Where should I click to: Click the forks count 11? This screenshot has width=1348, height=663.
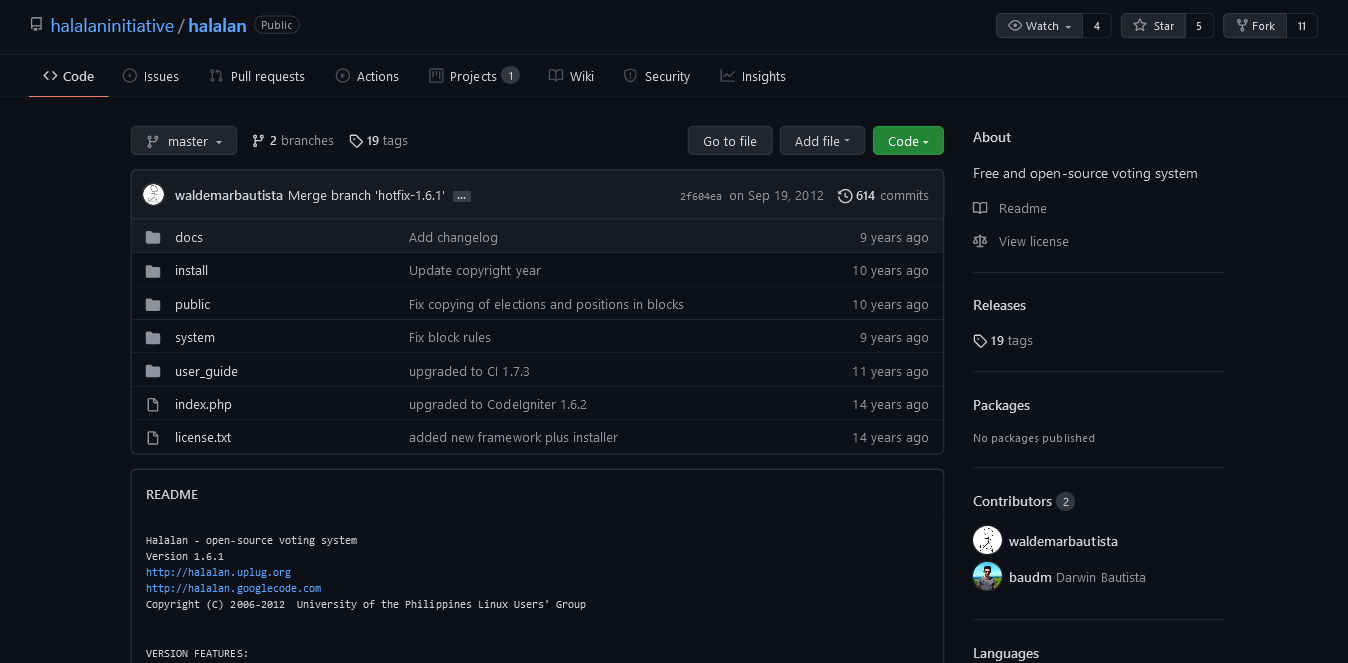pyautogui.click(x=1302, y=26)
